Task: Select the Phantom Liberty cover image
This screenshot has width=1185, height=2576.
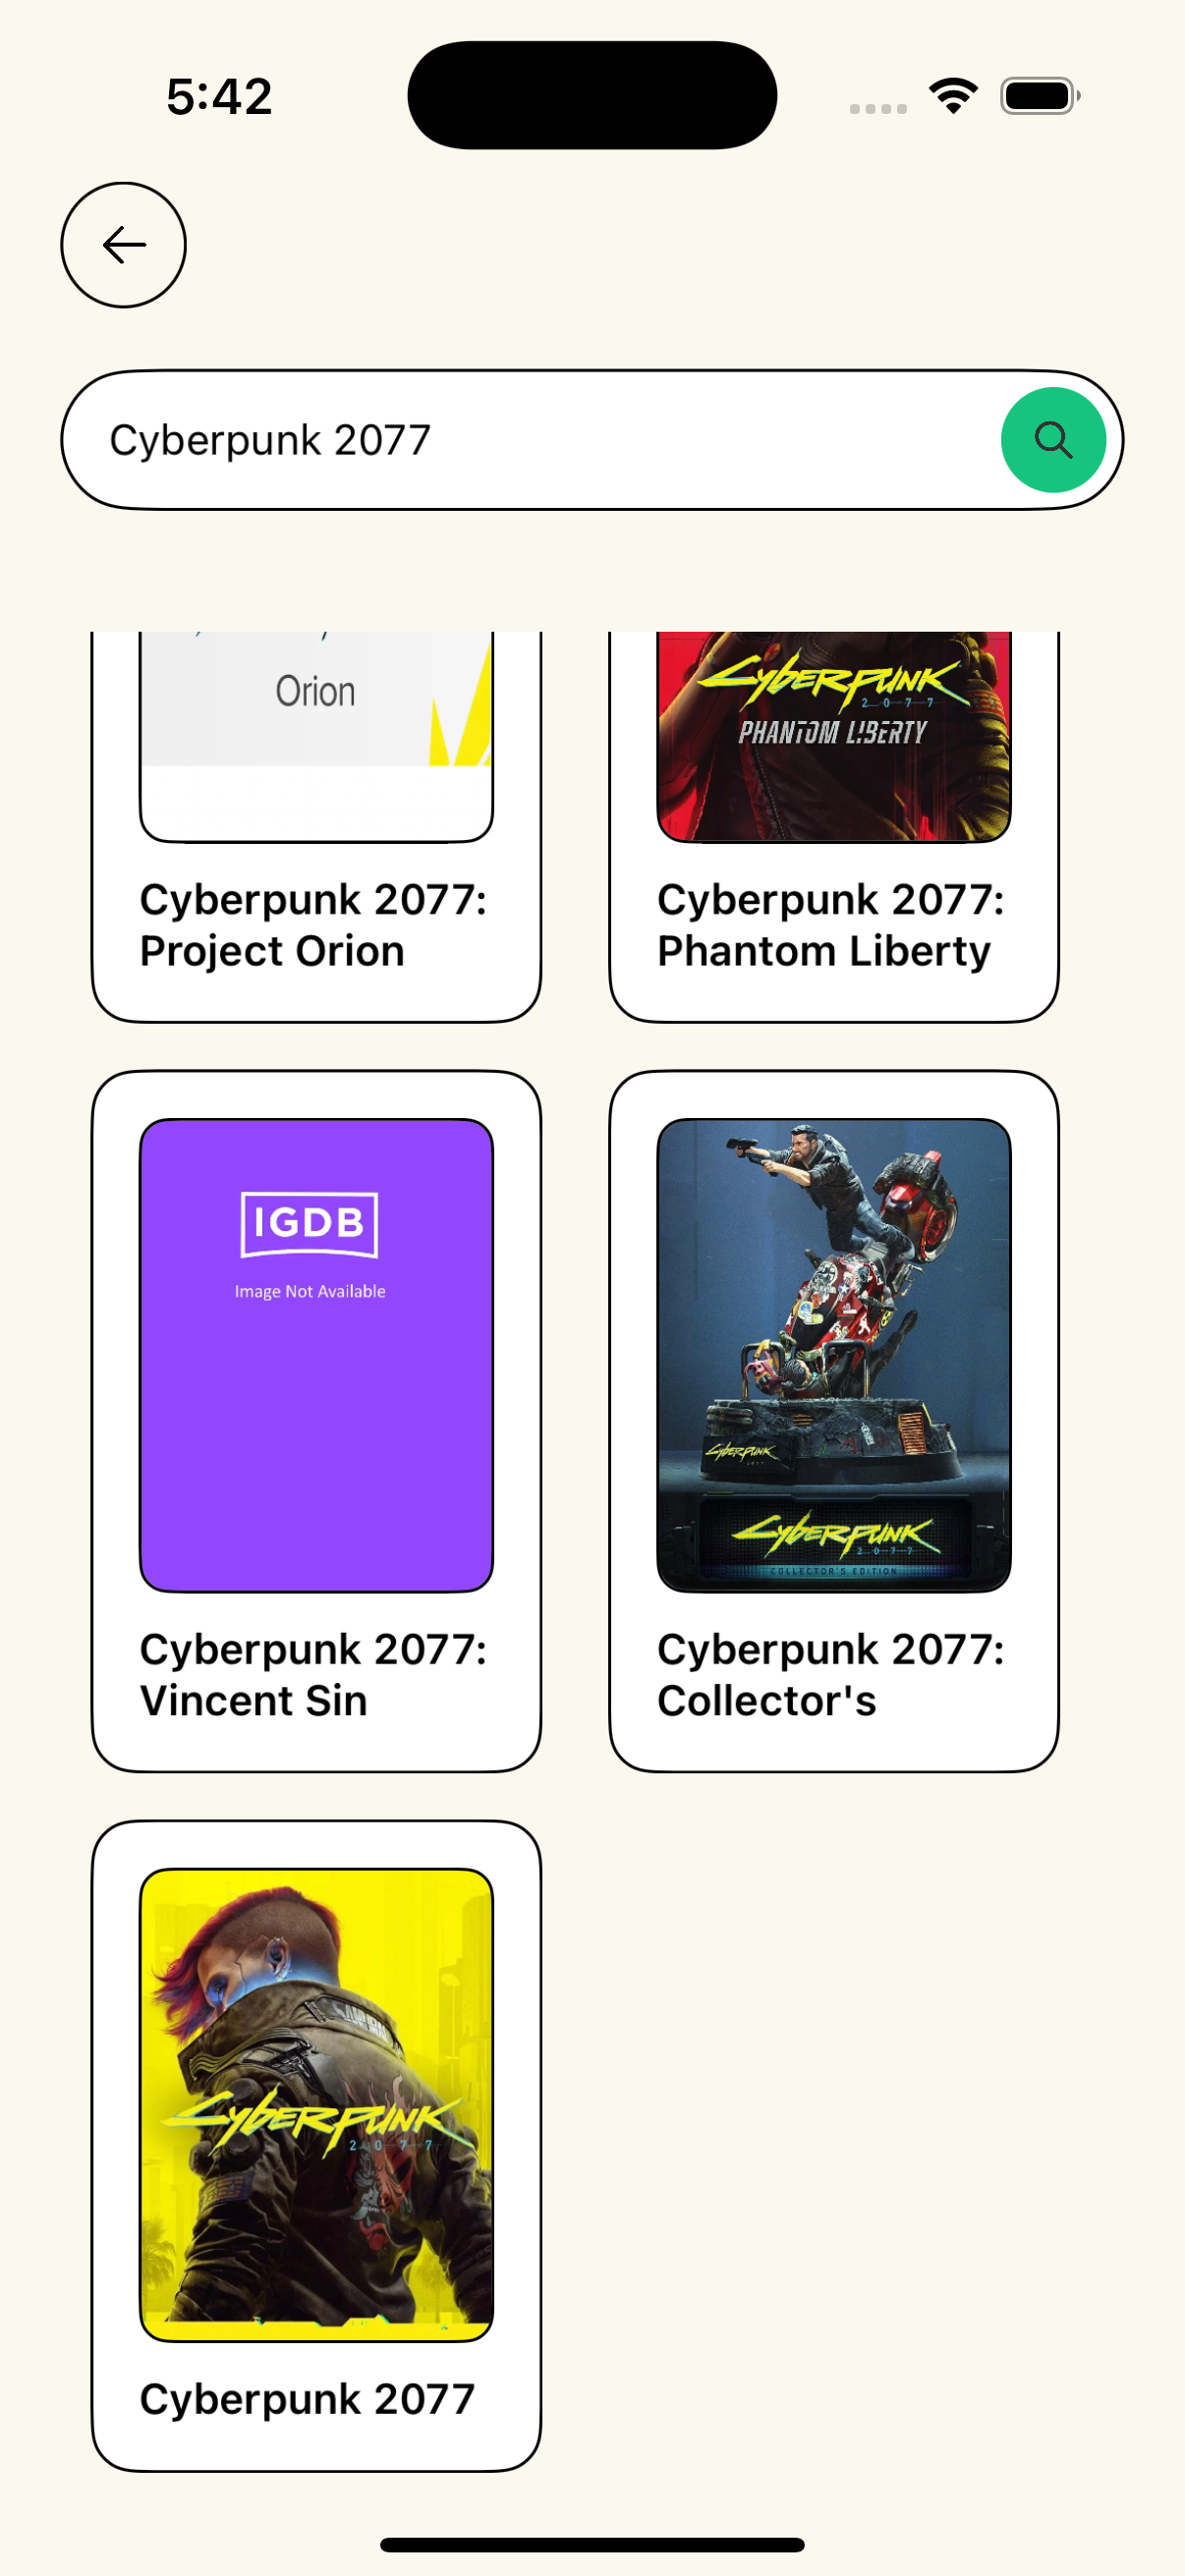Action: point(833,736)
